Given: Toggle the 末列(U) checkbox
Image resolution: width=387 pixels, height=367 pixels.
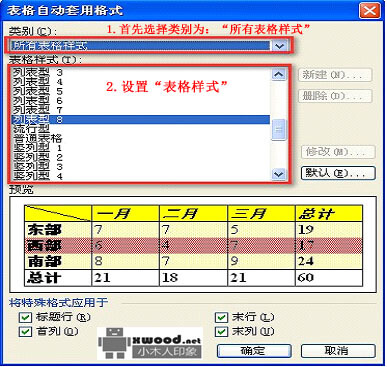Looking at the screenshot, I should tap(221, 332).
